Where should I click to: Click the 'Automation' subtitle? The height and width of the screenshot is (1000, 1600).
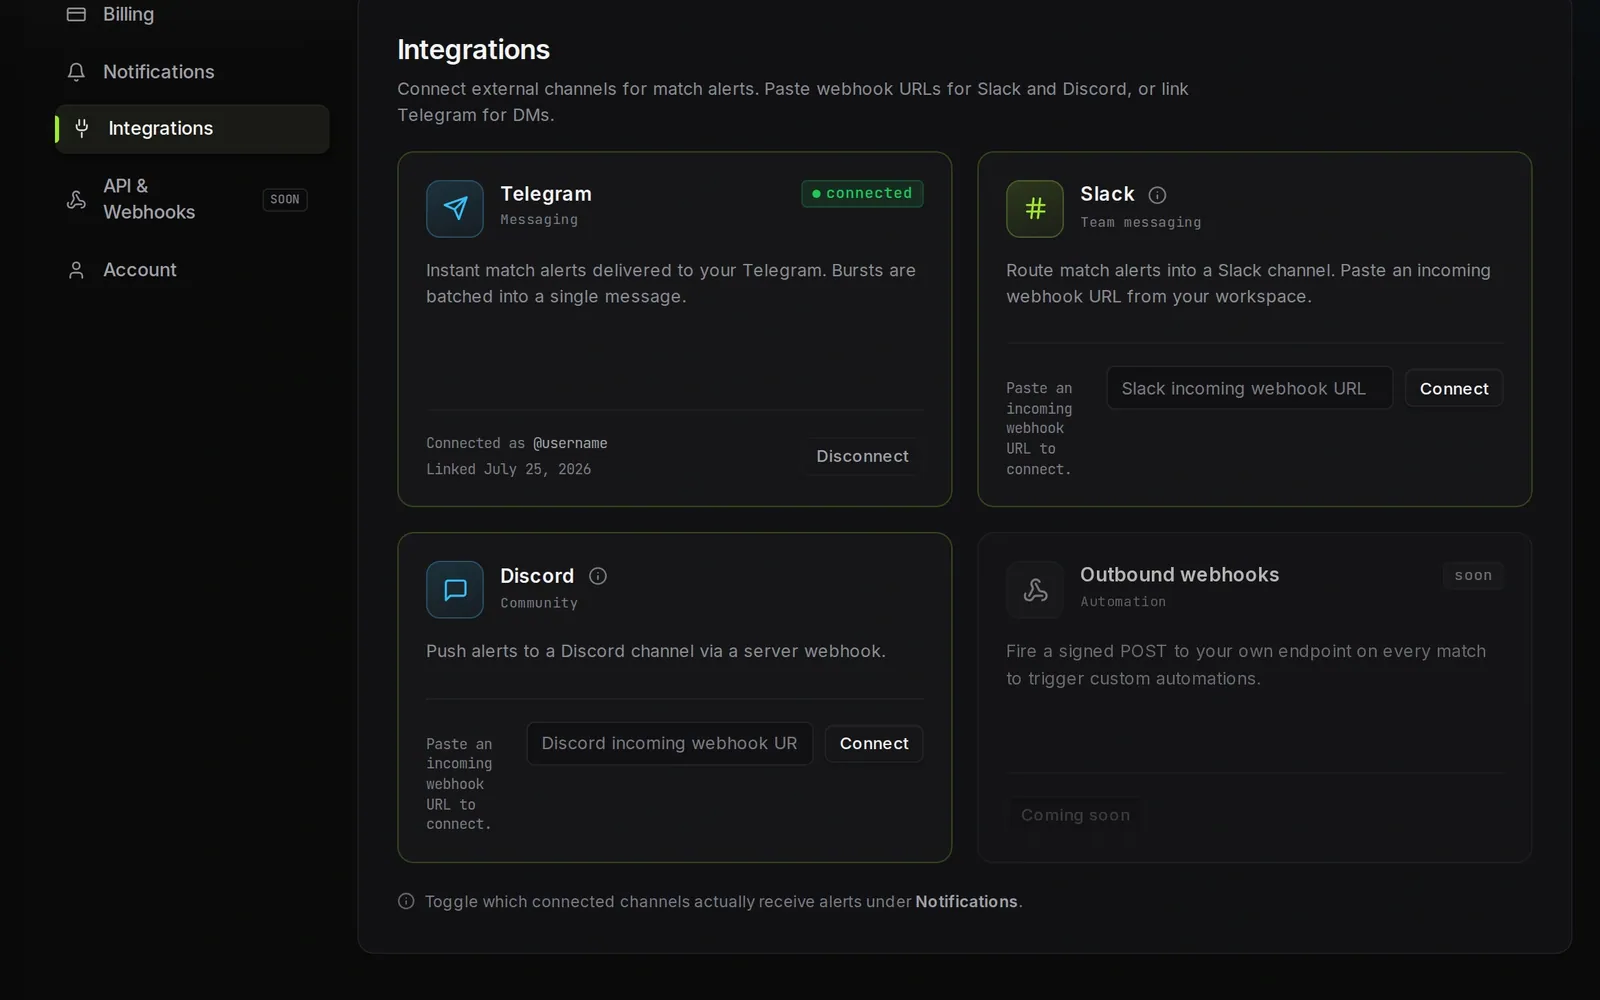1122,601
